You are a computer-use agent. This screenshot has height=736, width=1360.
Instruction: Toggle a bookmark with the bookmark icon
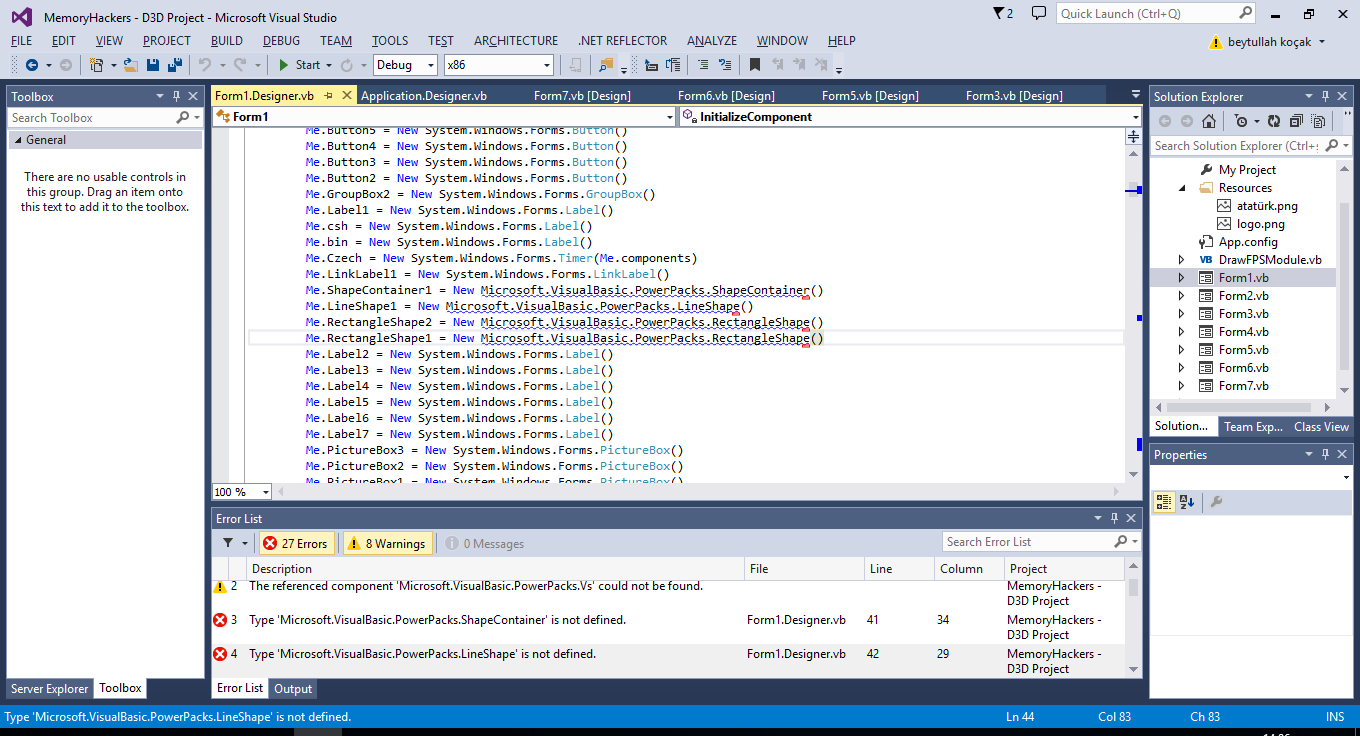[x=755, y=65]
